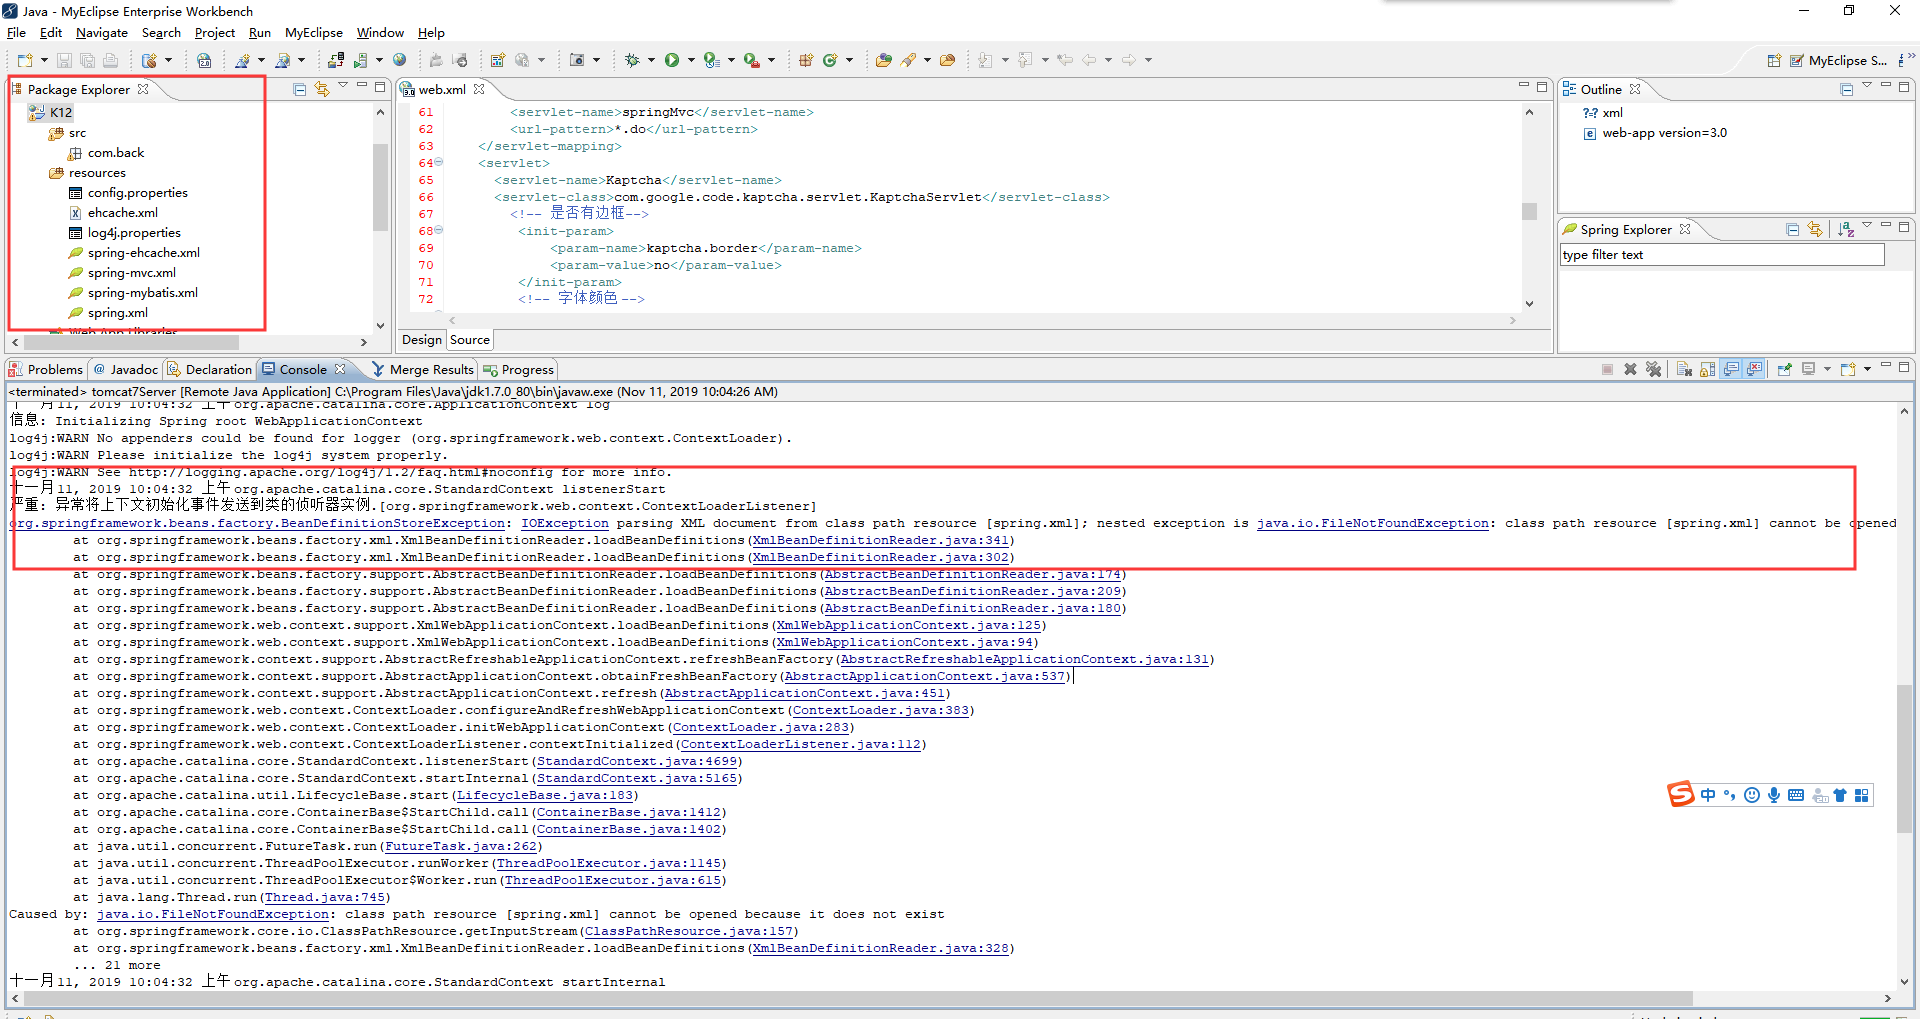Start Debug with the bug icon
Image resolution: width=1920 pixels, height=1019 pixels.
pos(632,61)
